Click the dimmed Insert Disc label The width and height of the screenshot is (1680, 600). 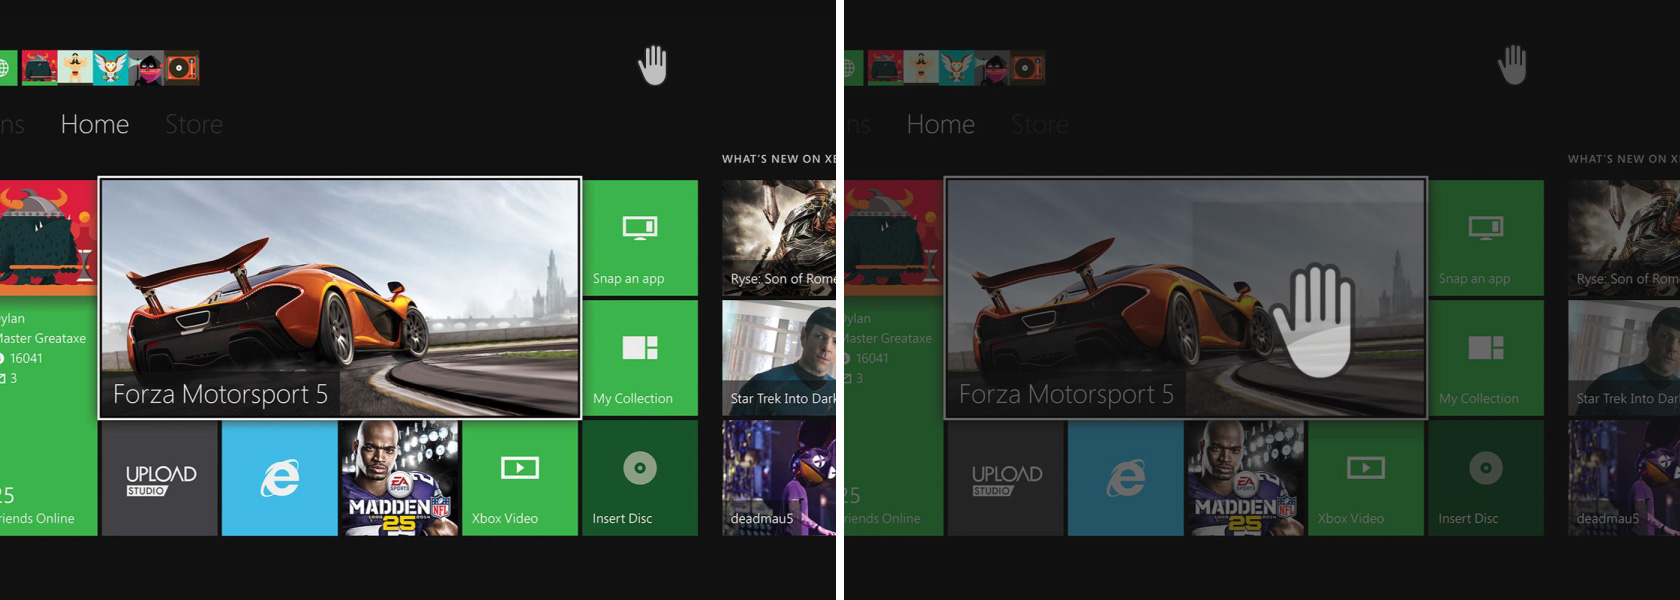[x=1468, y=518]
